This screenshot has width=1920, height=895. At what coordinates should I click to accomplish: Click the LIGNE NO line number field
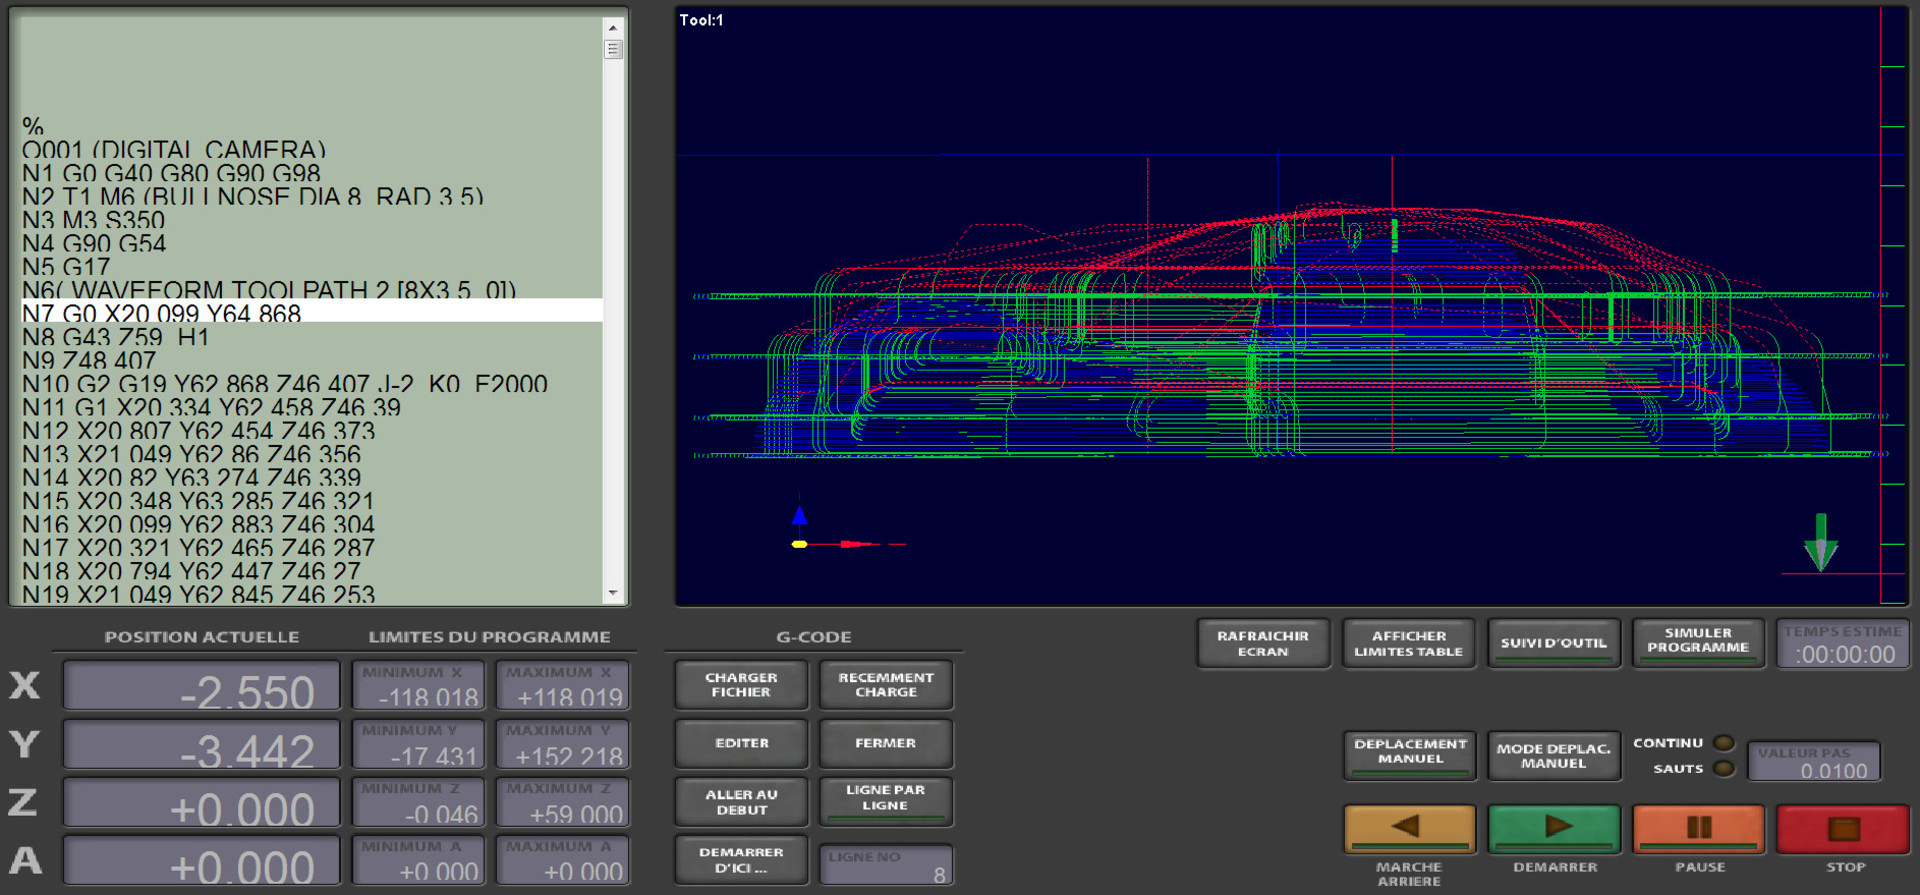[x=886, y=866]
